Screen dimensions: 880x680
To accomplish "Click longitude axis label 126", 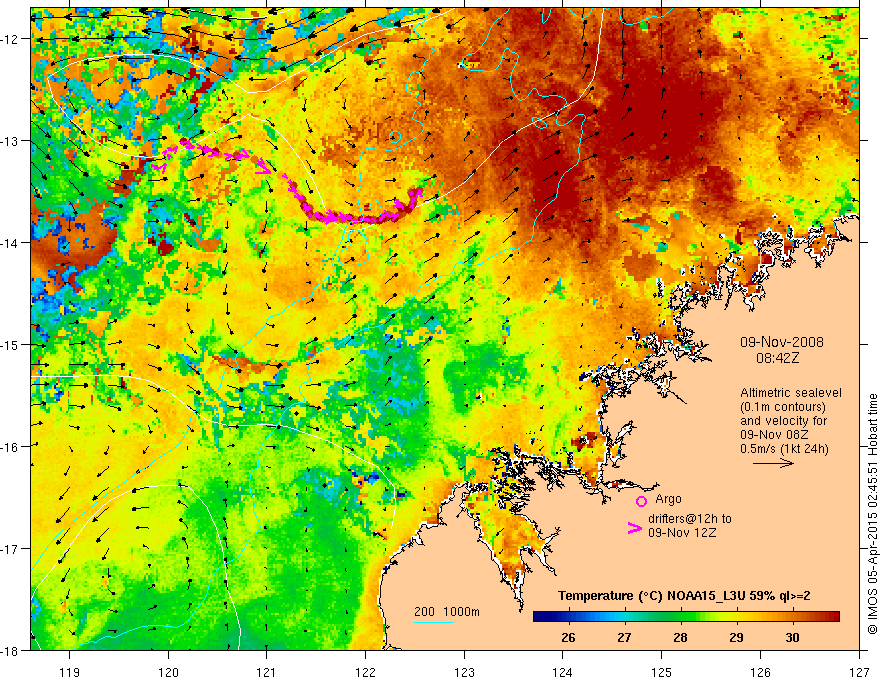I will 760,672.
